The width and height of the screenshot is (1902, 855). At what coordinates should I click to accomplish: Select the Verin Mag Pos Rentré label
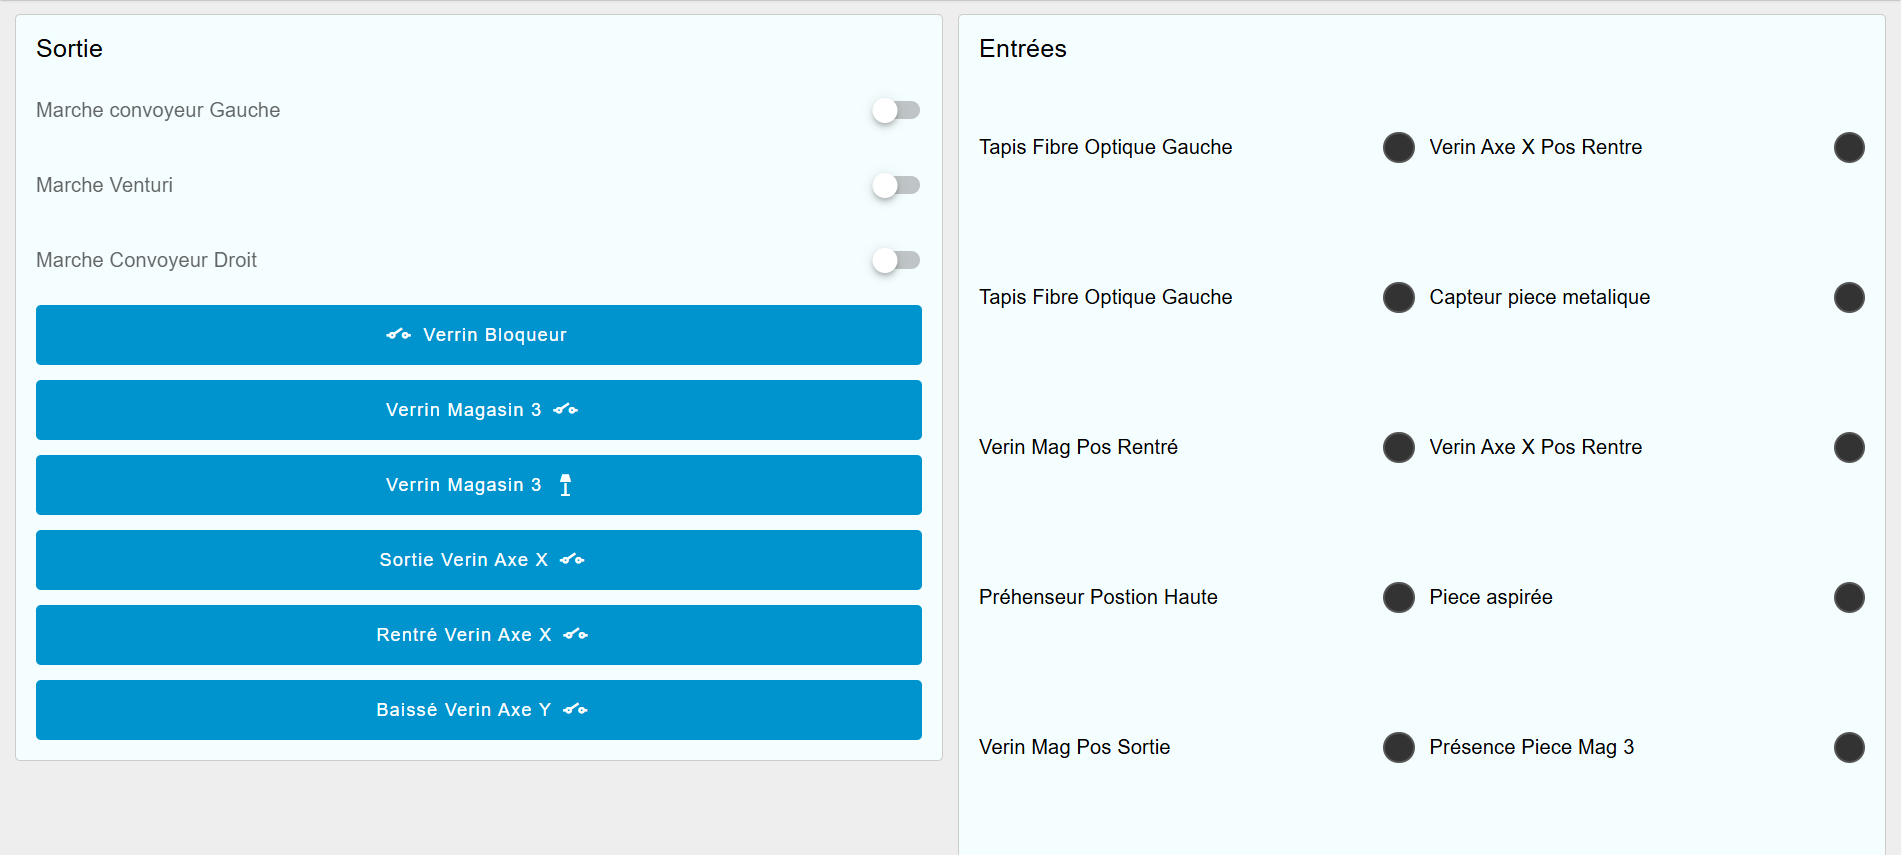click(x=1078, y=447)
